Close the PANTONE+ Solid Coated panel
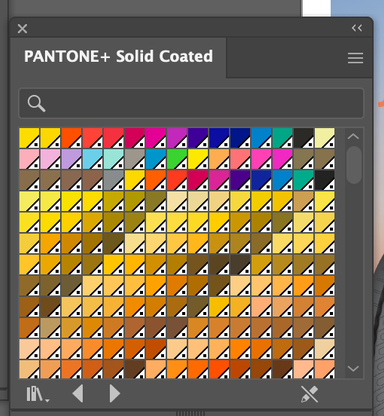Image resolution: width=384 pixels, height=416 pixels. (x=22, y=29)
